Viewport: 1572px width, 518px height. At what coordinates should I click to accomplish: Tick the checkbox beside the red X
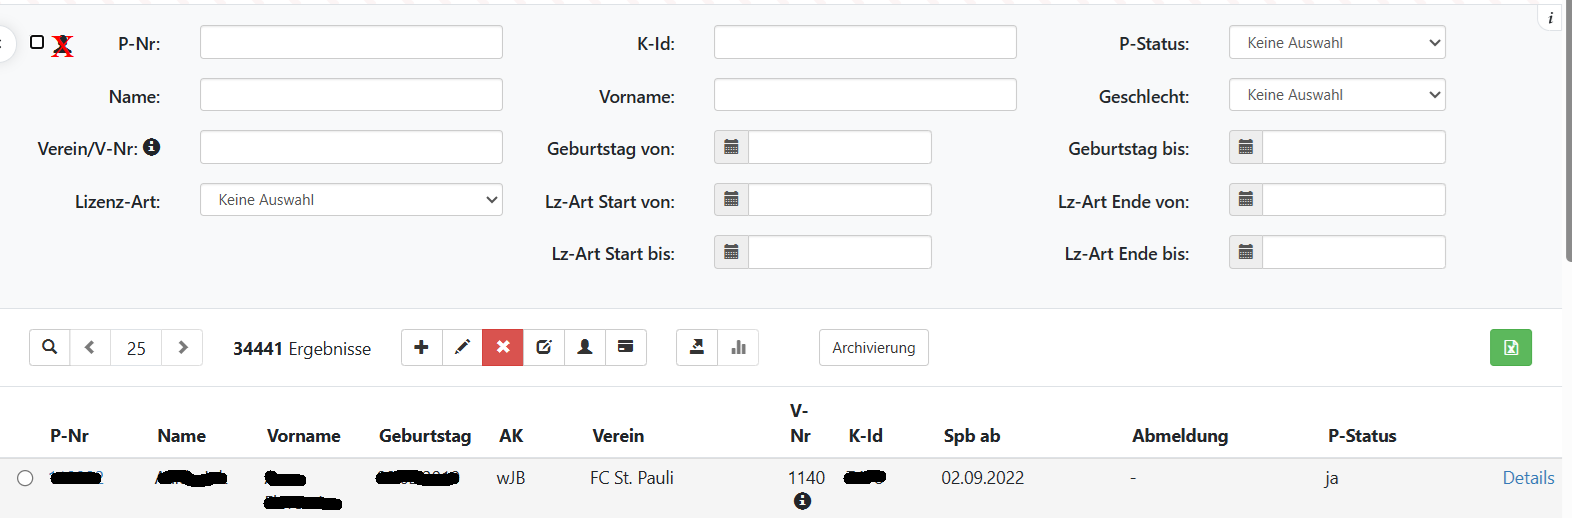pos(37,43)
